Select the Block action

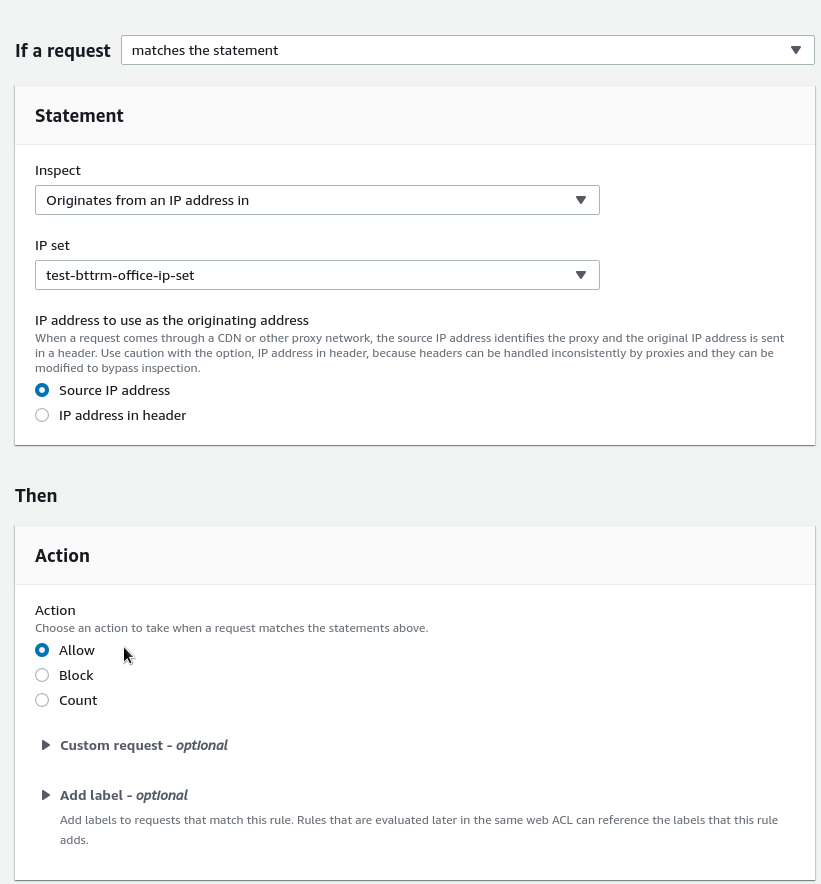coord(42,675)
